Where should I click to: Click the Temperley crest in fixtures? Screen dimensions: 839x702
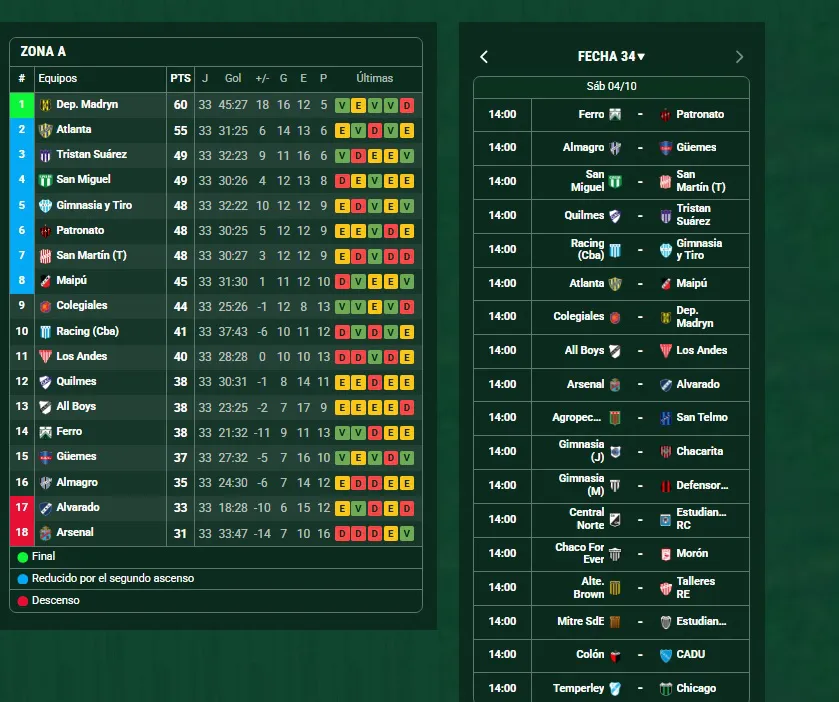615,689
